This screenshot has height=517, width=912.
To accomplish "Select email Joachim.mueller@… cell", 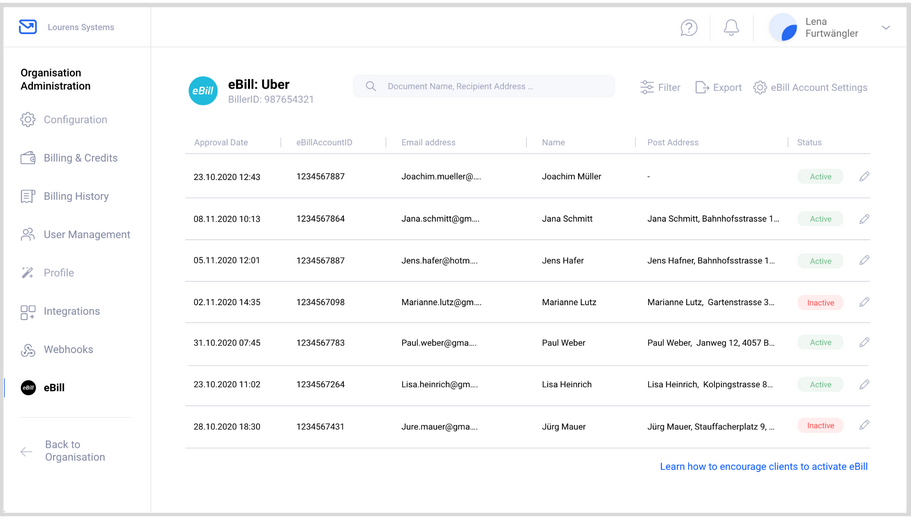I will click(441, 176).
